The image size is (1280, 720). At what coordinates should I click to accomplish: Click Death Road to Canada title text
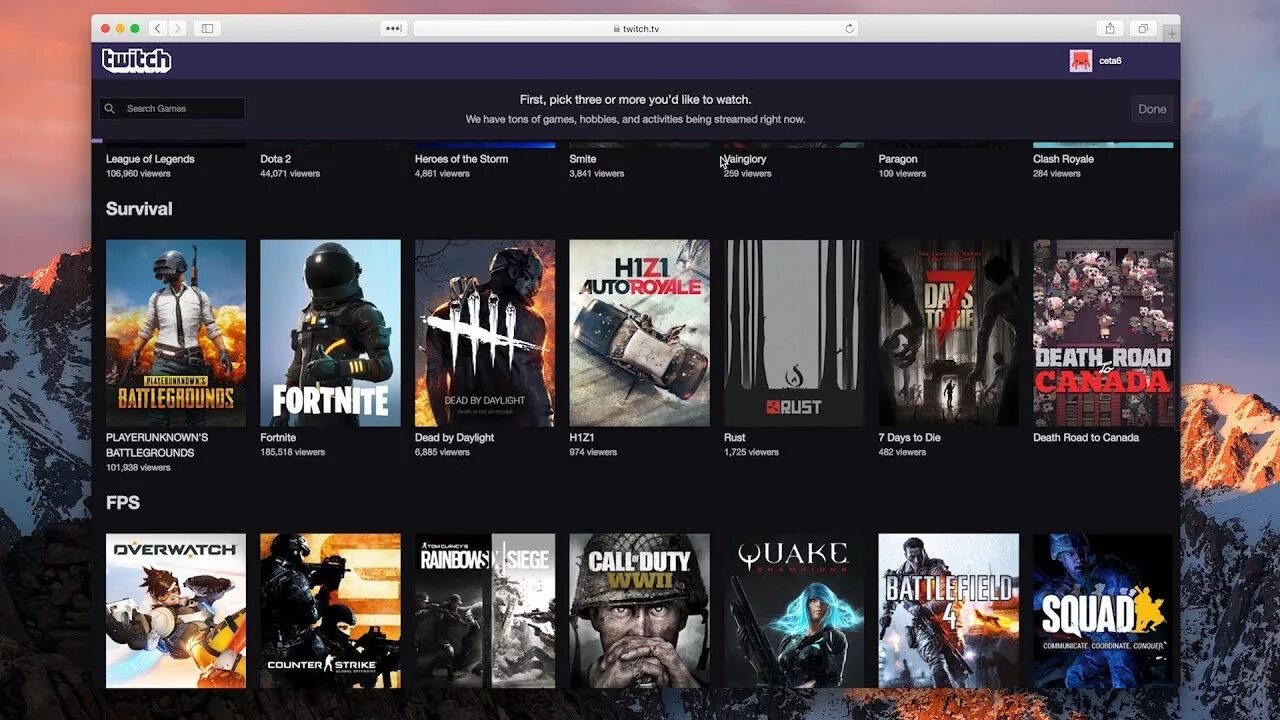(x=1086, y=437)
